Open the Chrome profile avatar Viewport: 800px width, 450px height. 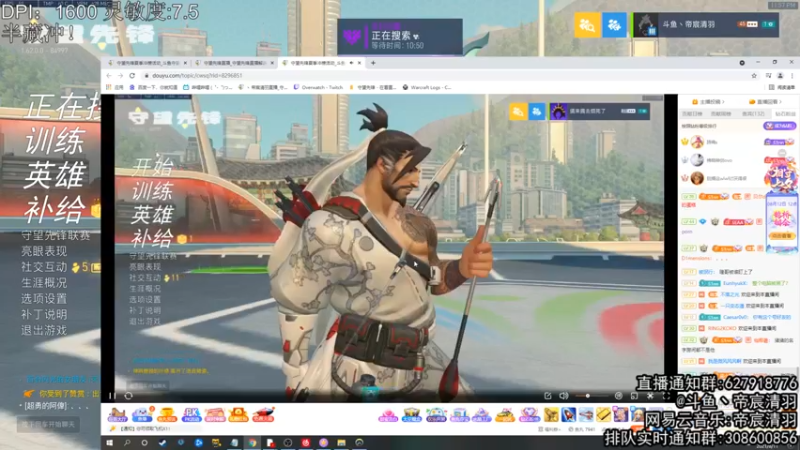pos(780,76)
